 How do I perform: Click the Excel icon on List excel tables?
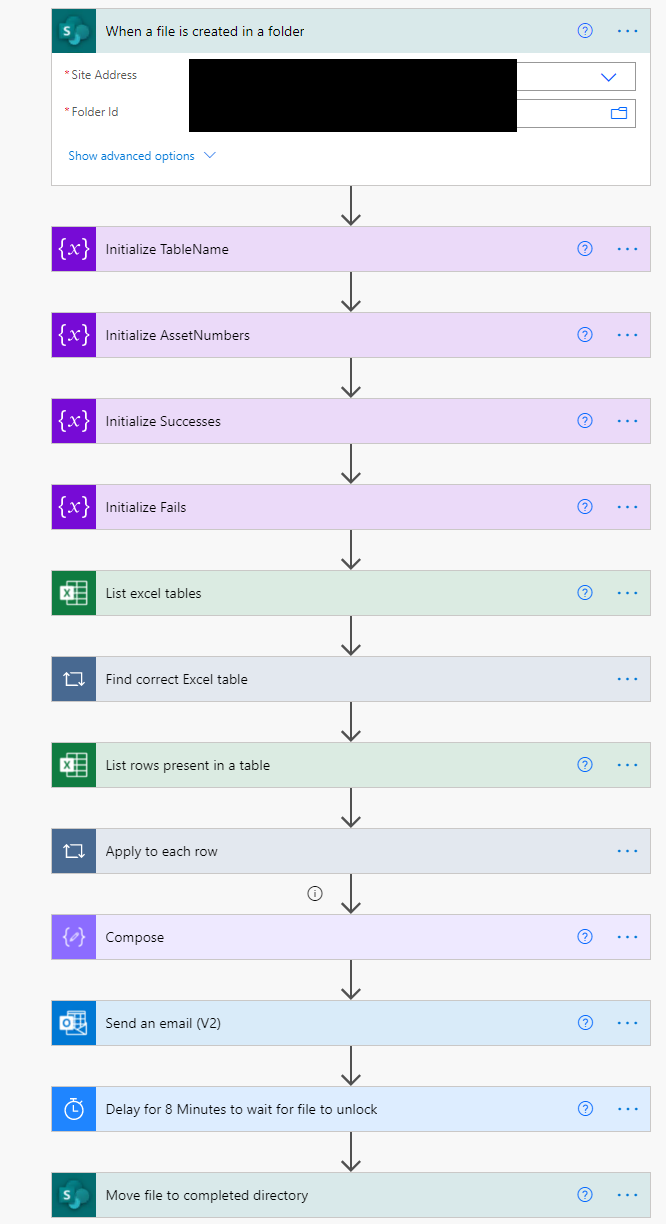point(74,593)
